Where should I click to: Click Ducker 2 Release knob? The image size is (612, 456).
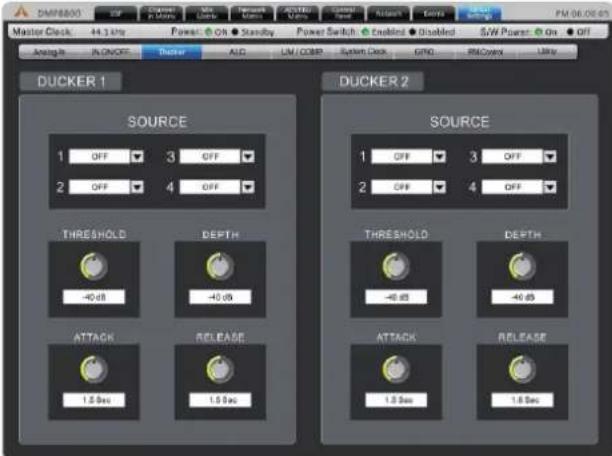click(x=522, y=369)
